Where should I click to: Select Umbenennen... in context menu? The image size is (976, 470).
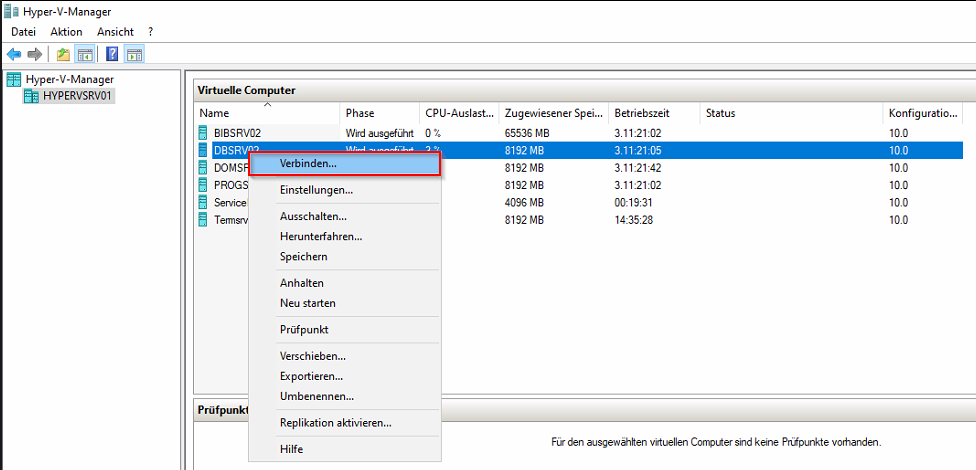pyautogui.click(x=344, y=397)
